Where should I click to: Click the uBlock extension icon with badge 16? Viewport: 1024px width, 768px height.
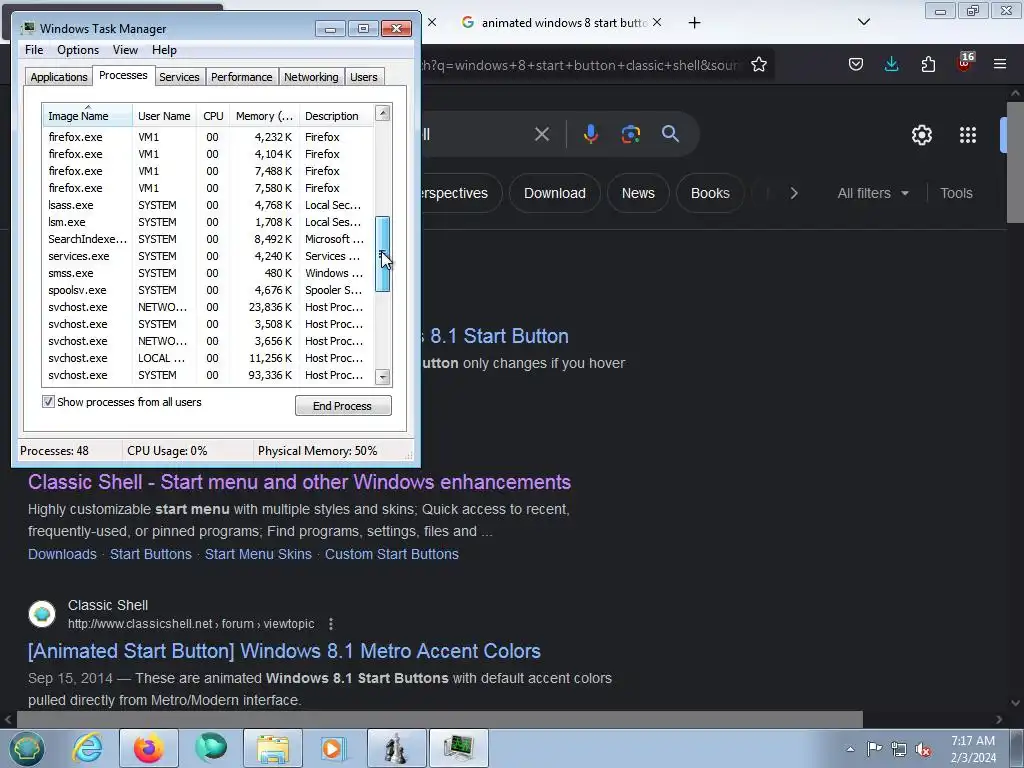coord(965,62)
